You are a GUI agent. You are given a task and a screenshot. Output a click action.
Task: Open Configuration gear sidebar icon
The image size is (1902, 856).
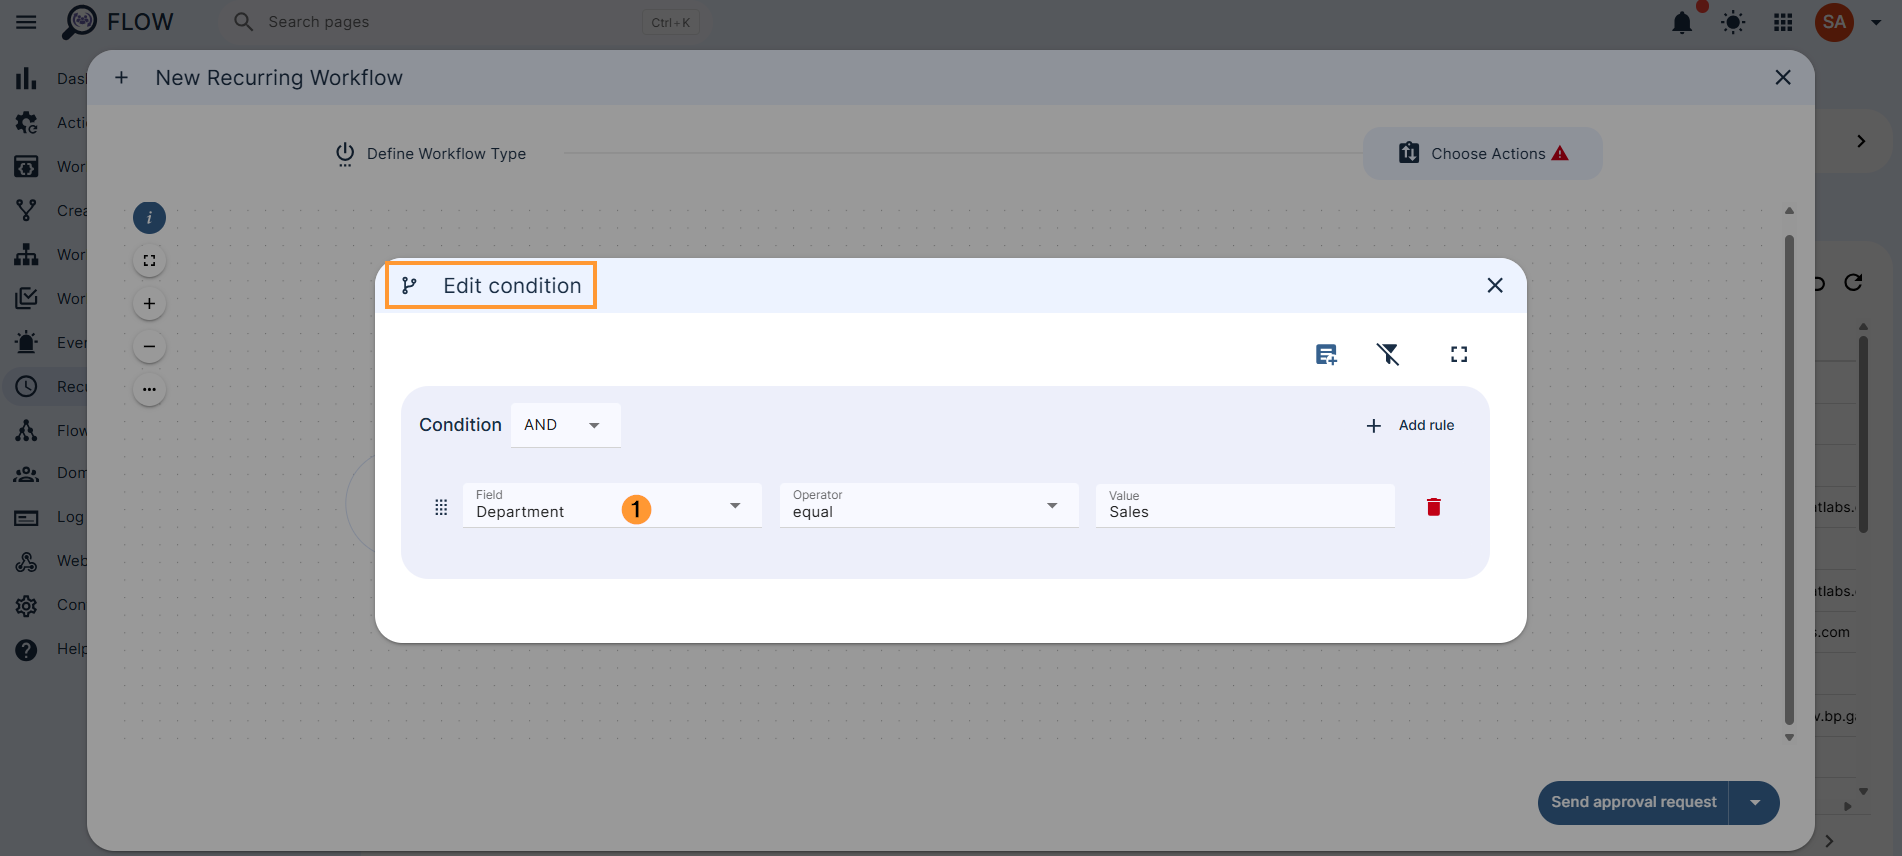26,605
